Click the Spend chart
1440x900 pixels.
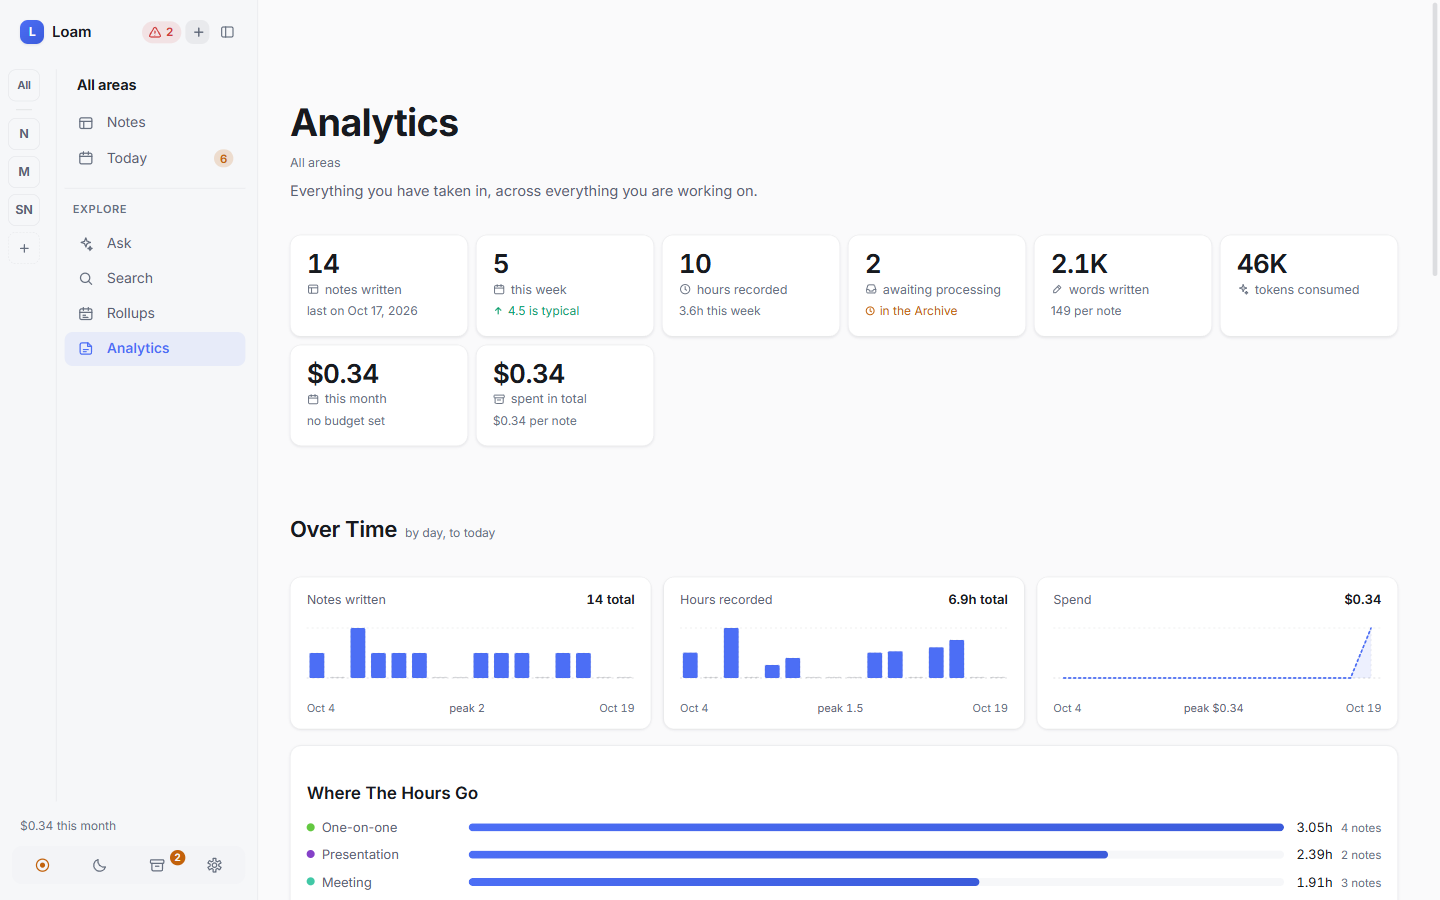(1217, 653)
